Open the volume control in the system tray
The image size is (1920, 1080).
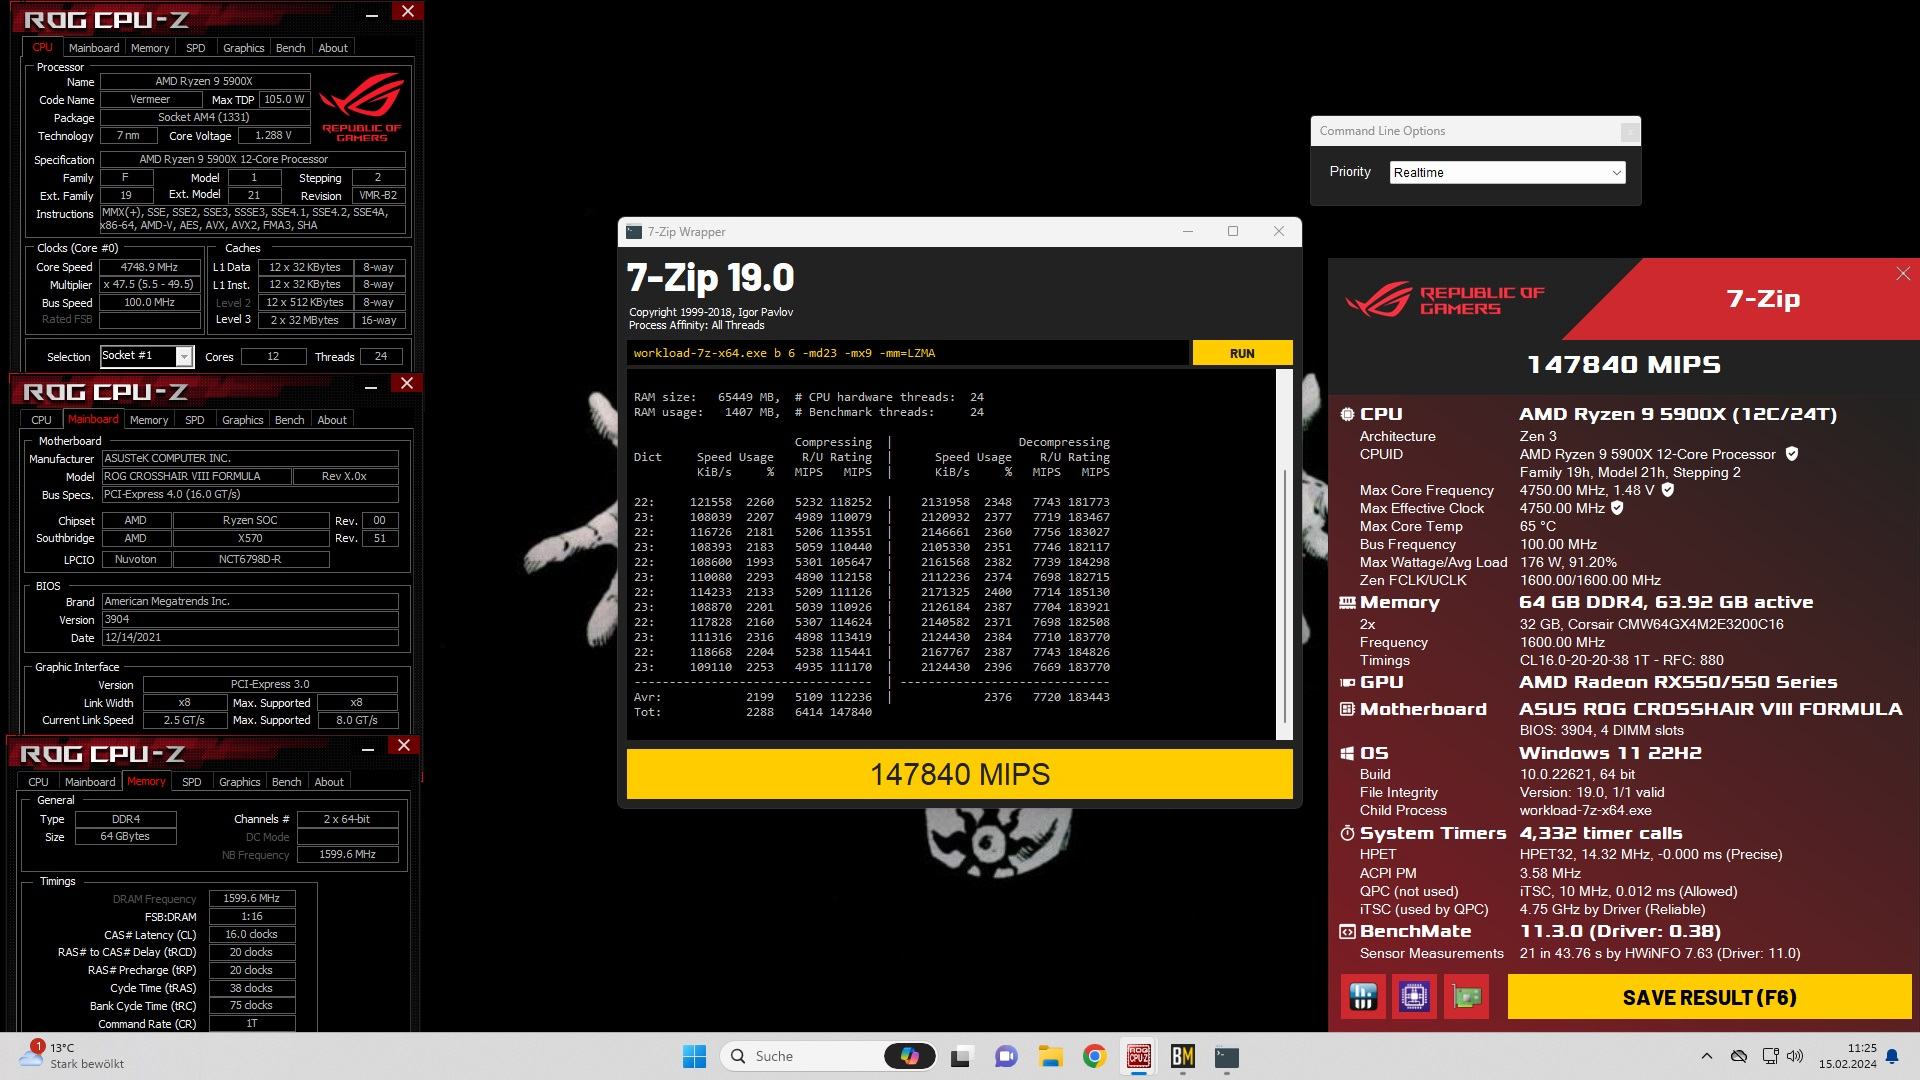pos(1796,1056)
